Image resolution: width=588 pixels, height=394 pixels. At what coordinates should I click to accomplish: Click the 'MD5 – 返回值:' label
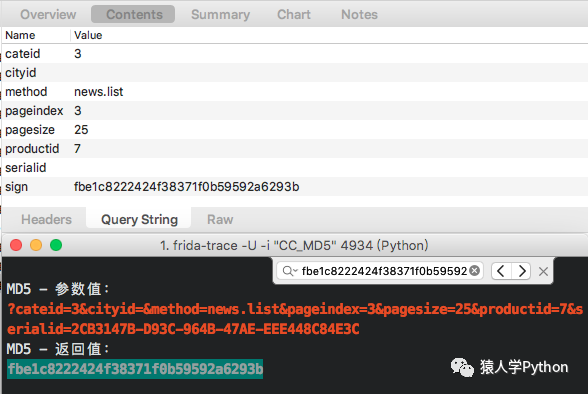pyautogui.click(x=58, y=349)
